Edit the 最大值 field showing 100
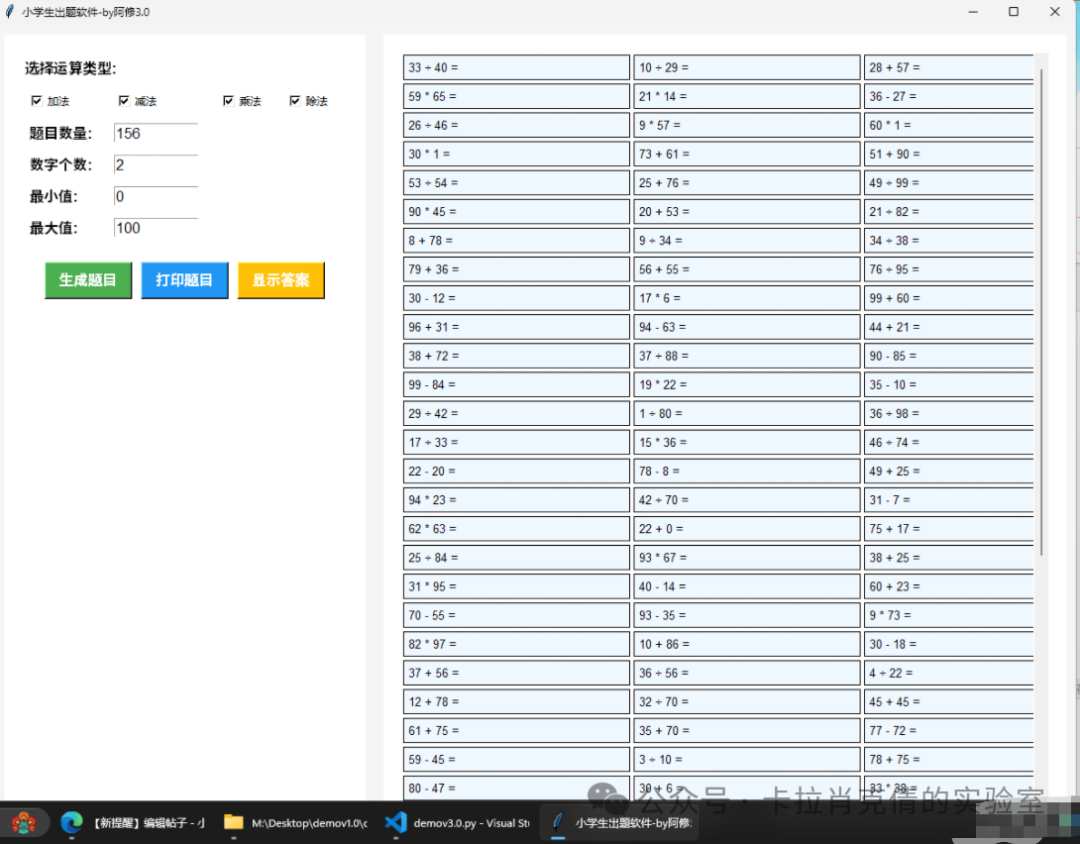1080x844 pixels. click(155, 228)
